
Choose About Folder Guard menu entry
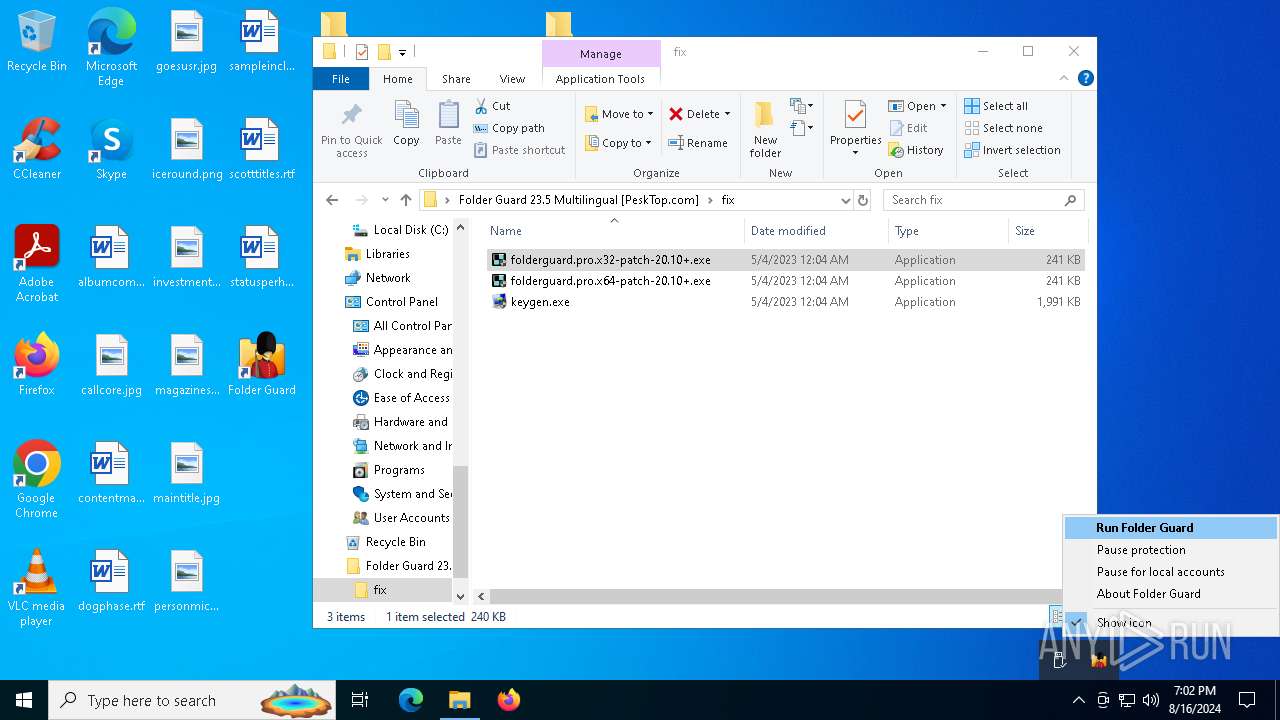(x=1171, y=594)
